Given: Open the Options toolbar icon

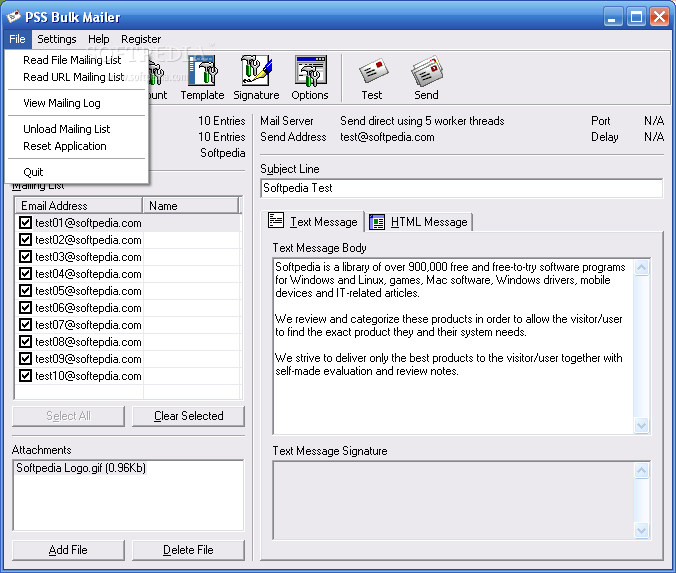Looking at the screenshot, I should [x=310, y=71].
